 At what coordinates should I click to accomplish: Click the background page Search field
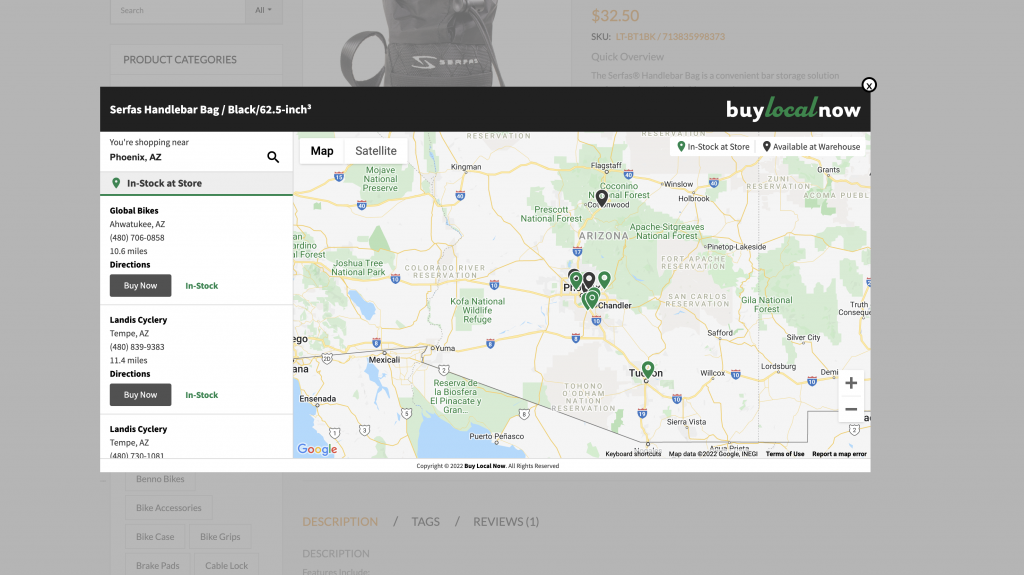(x=178, y=10)
